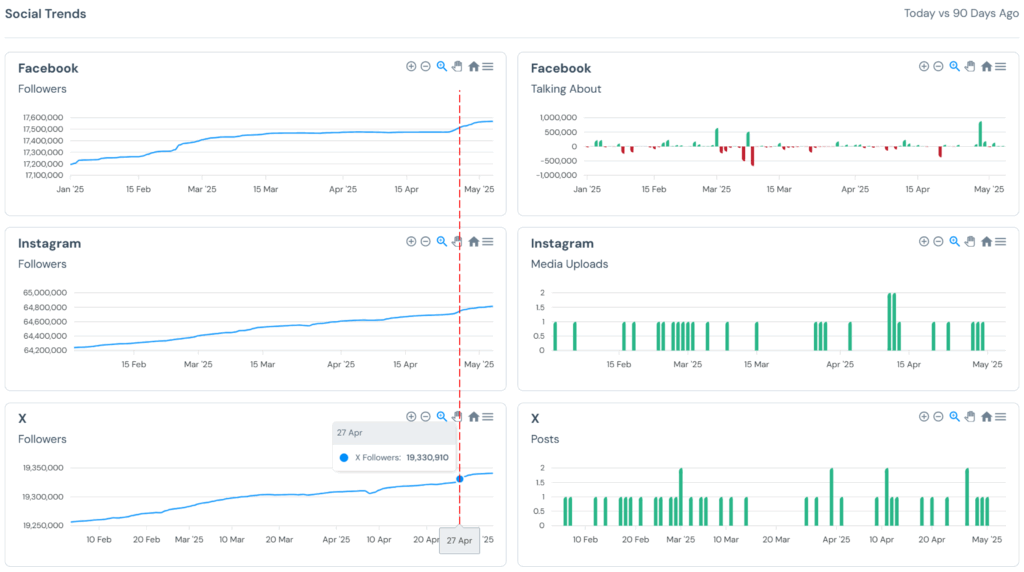1024x572 pixels.
Task: Zoom in on X Posts chart
Action: pos(923,417)
